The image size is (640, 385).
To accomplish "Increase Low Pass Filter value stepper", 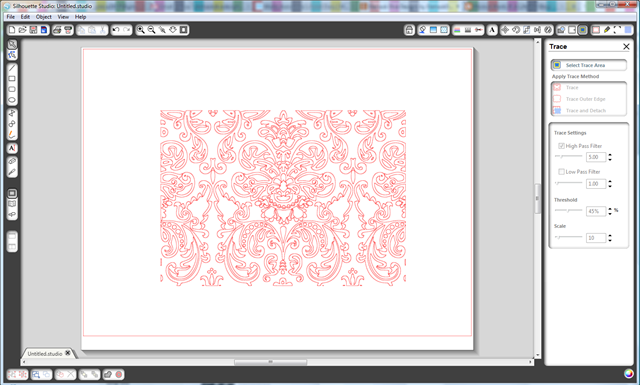I will coord(610,181).
